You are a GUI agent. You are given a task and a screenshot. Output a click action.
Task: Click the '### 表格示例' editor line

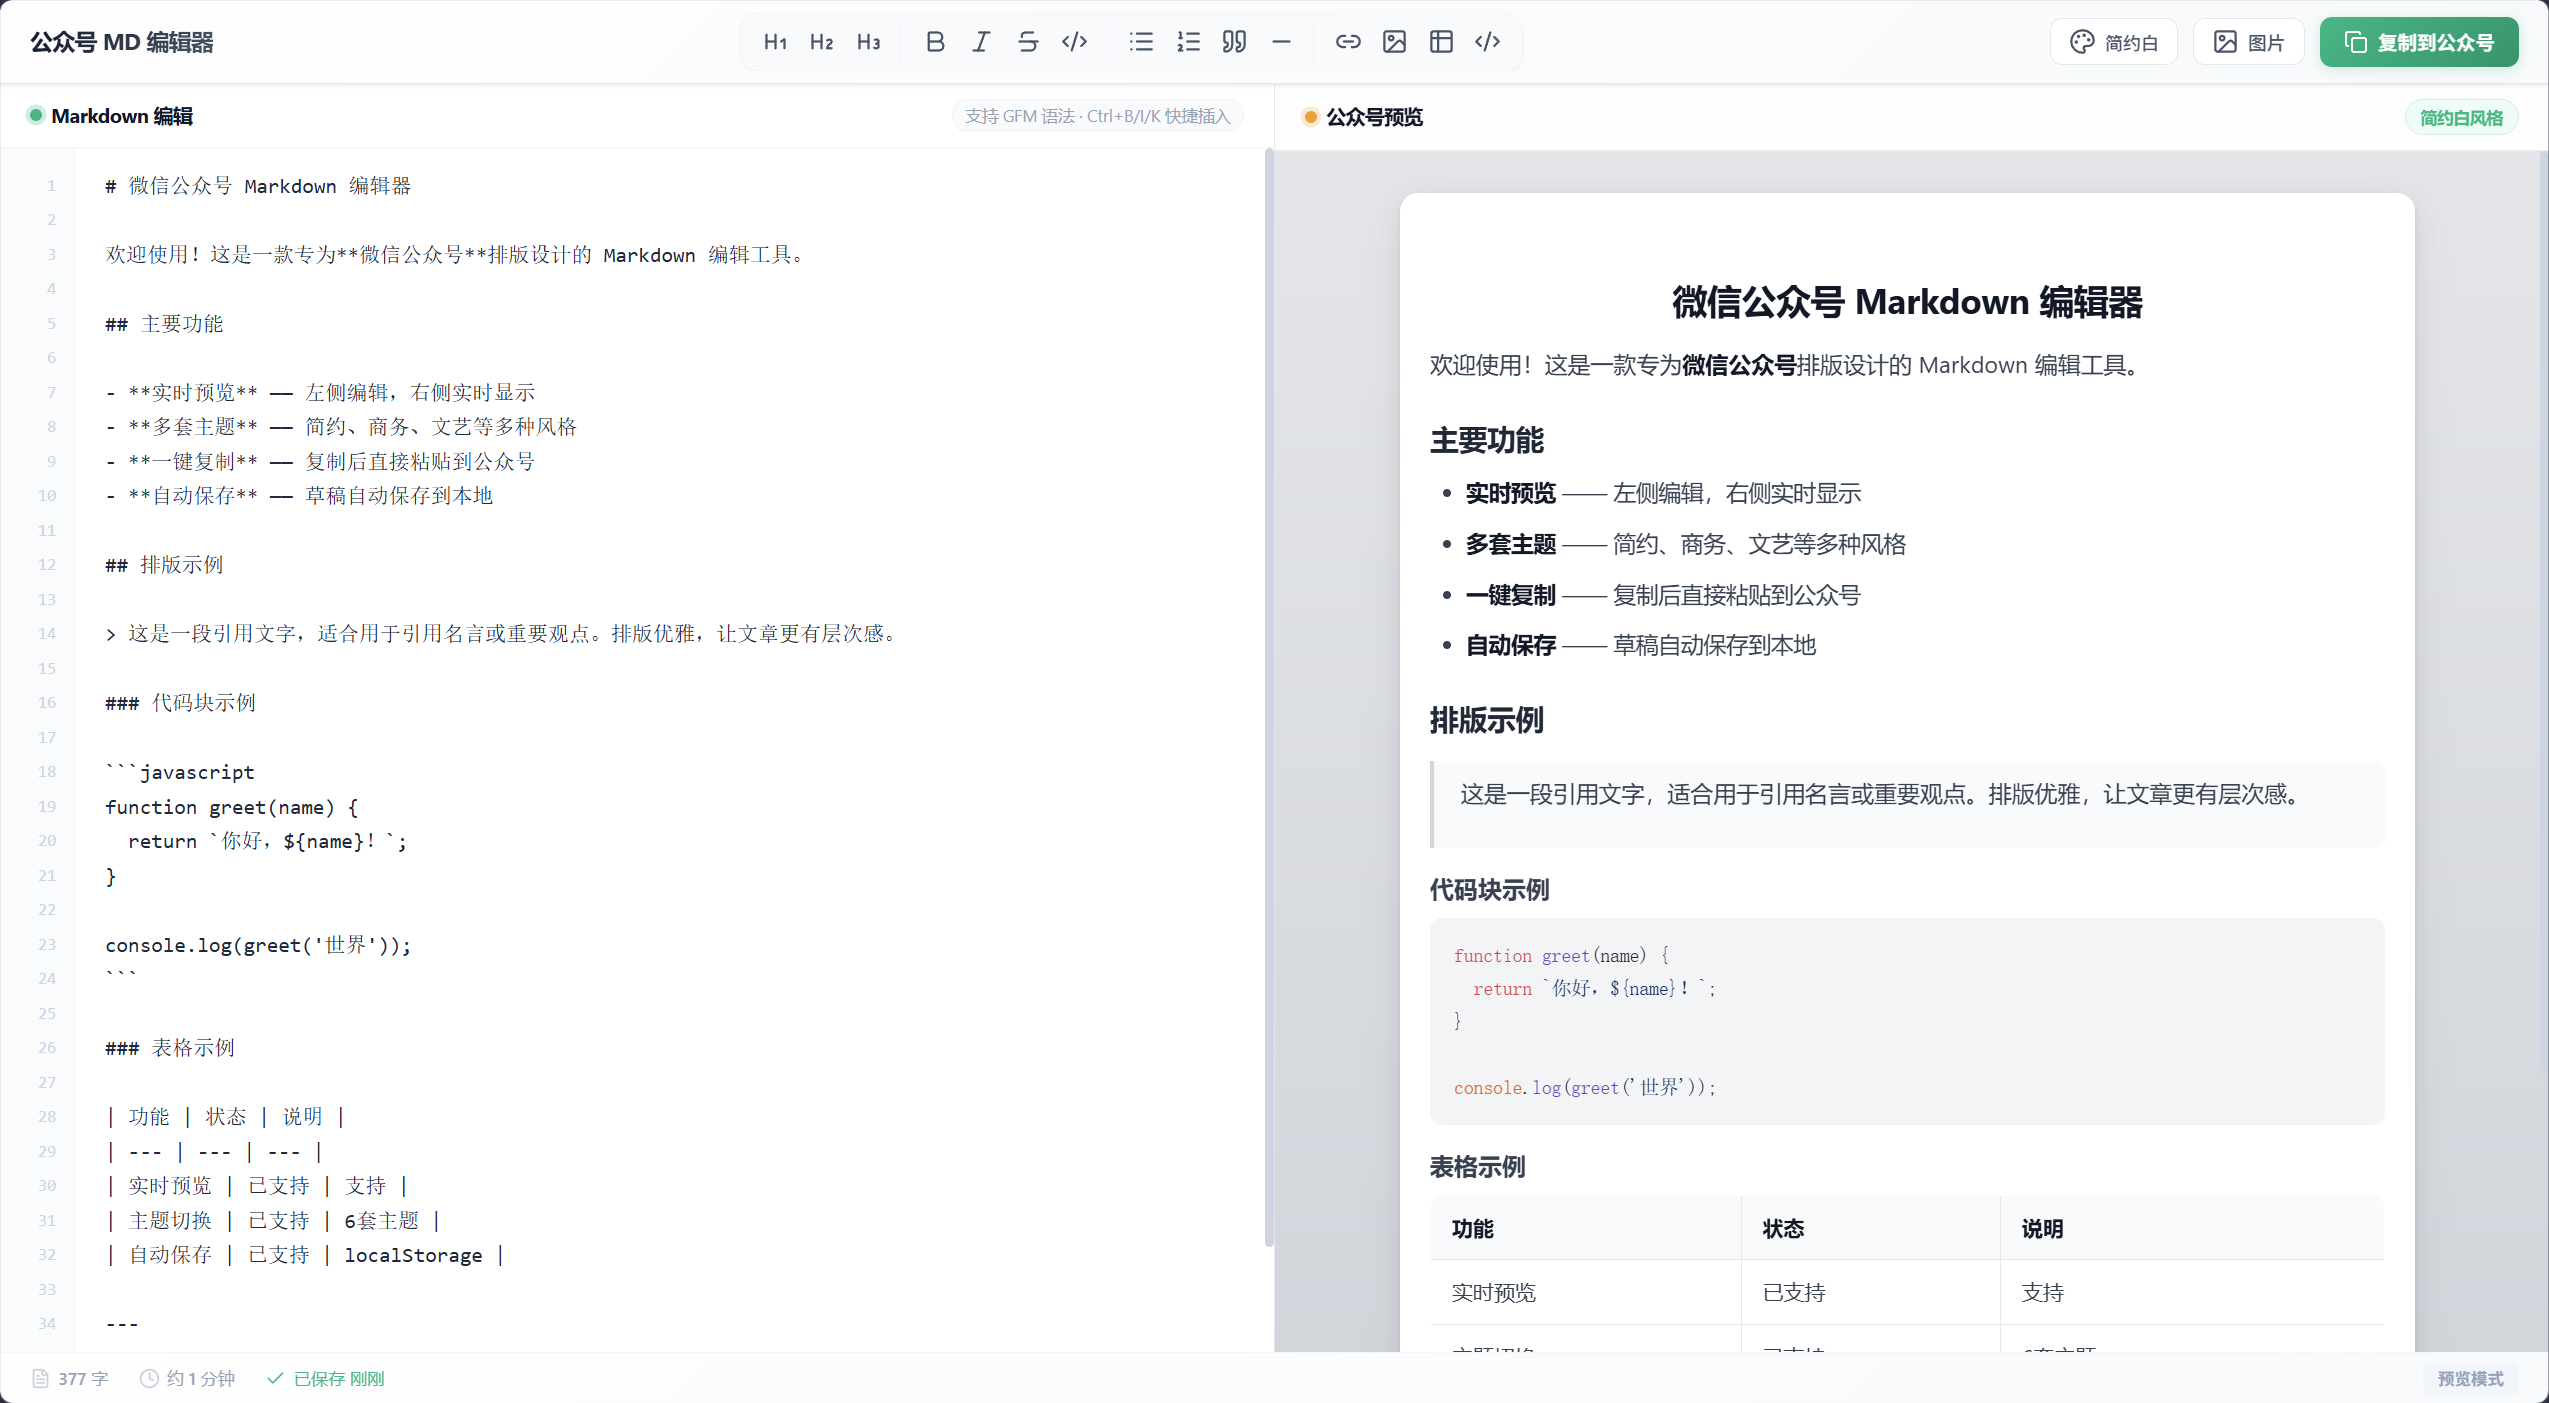170,1048
